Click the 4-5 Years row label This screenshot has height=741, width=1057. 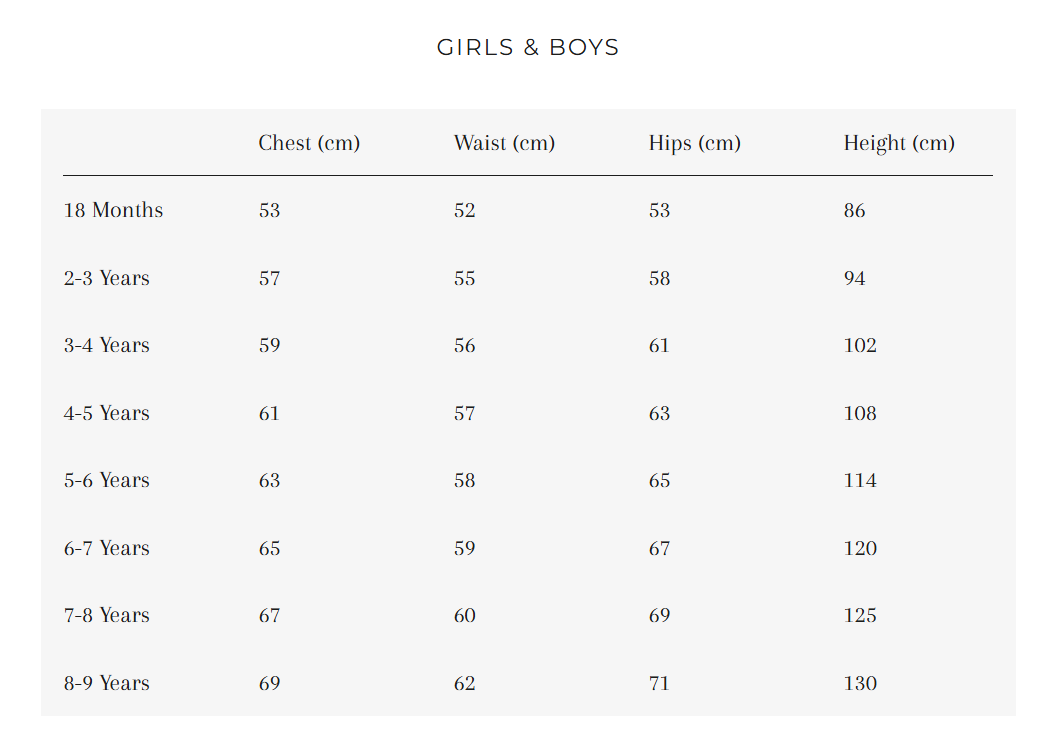click(x=107, y=413)
